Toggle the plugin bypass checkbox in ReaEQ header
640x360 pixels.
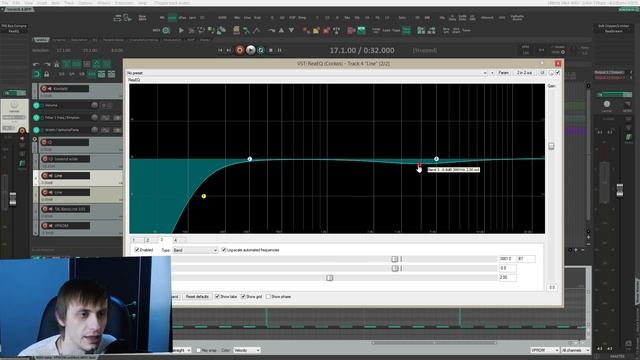coord(558,73)
